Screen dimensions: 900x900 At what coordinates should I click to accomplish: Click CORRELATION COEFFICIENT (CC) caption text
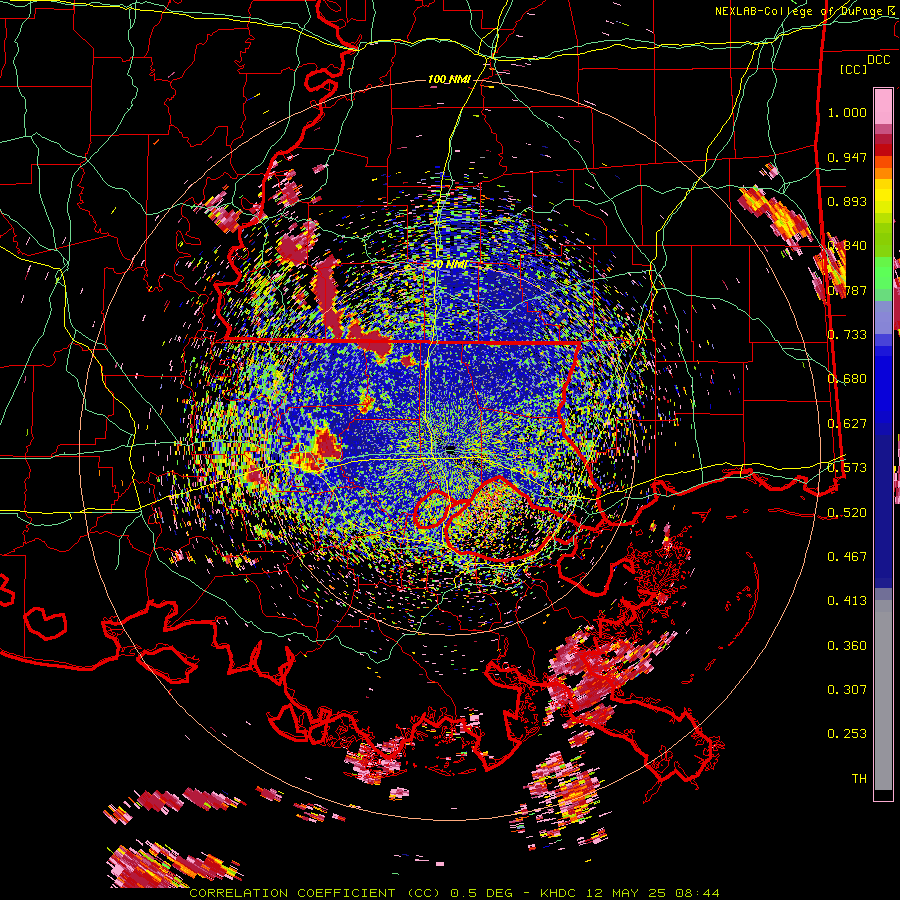click(315, 893)
